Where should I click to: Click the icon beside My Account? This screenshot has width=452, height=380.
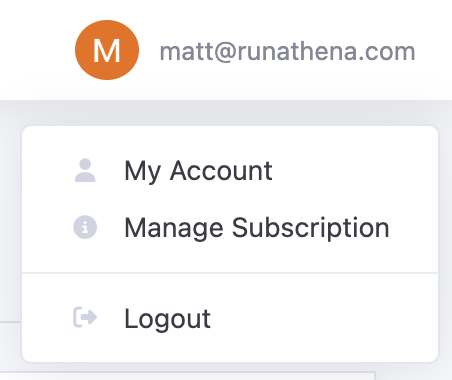pyautogui.click(x=85, y=170)
